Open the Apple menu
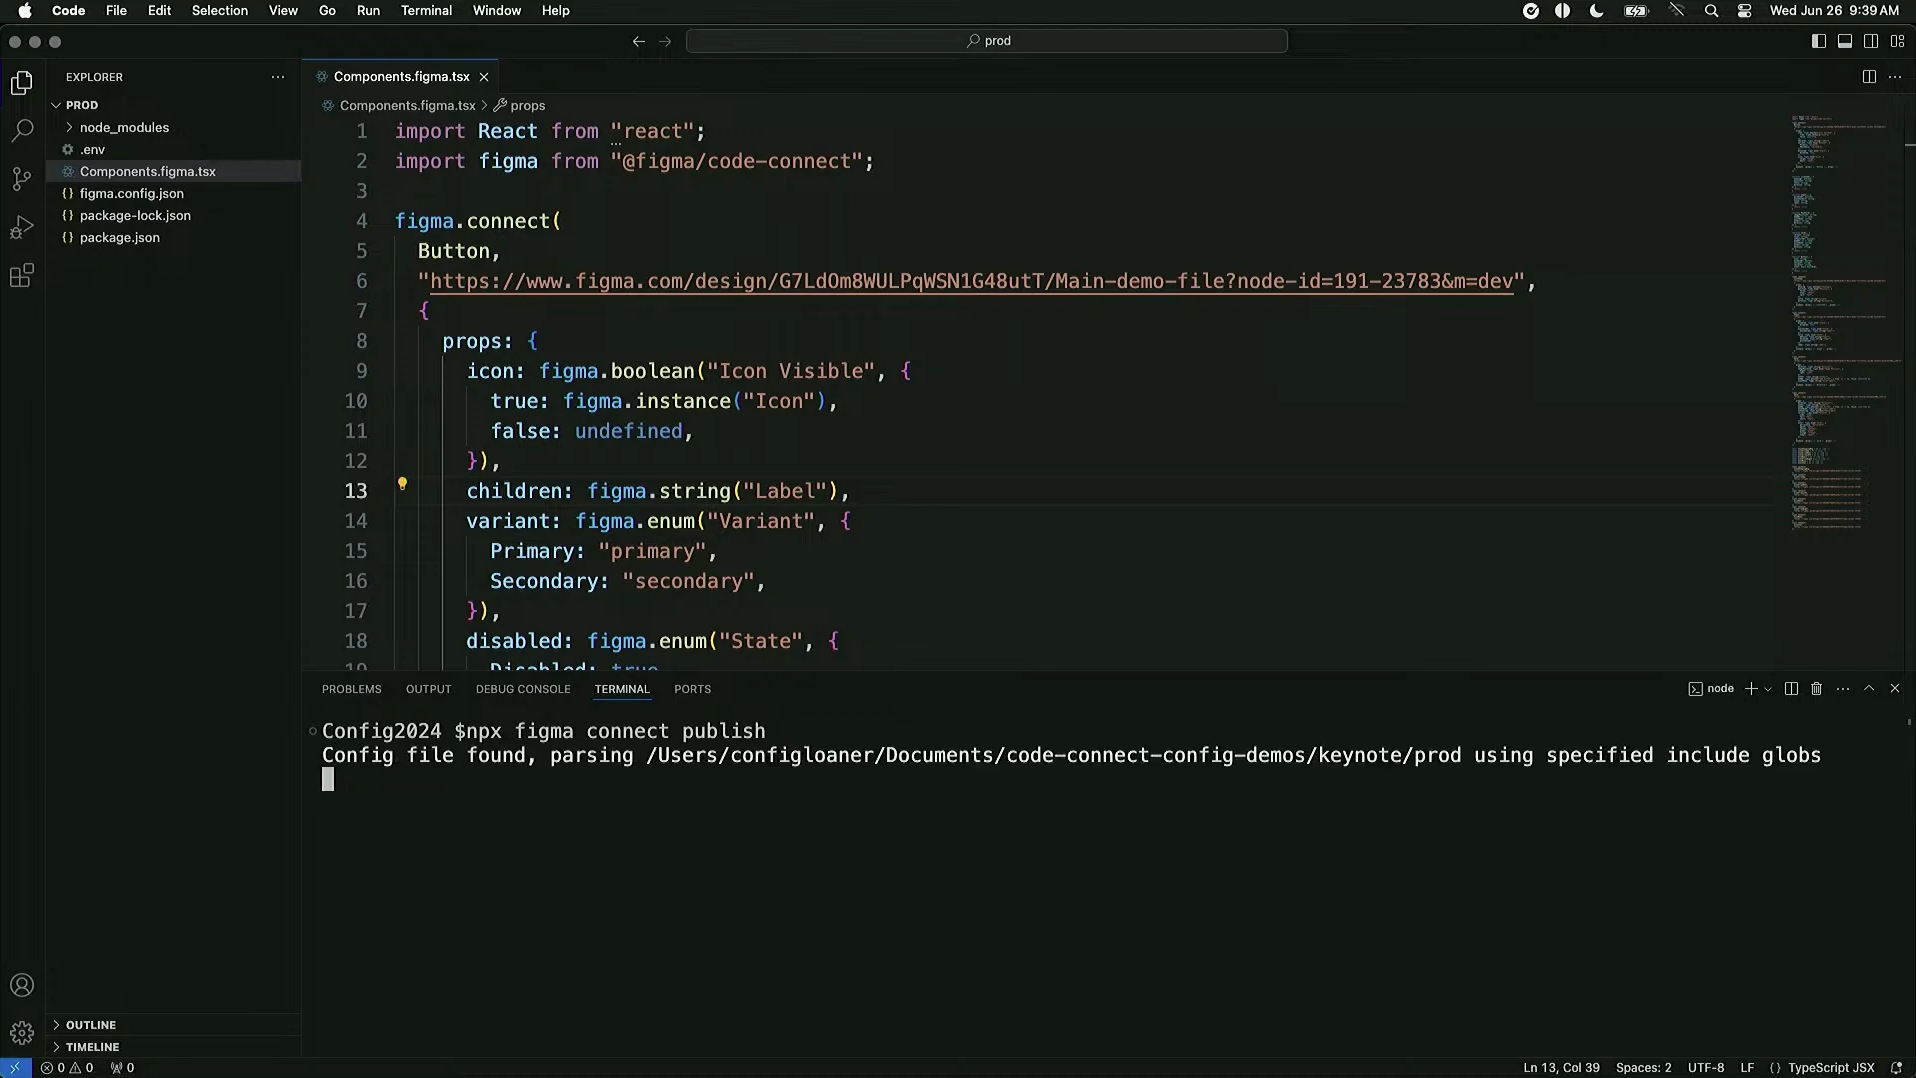Image resolution: width=1916 pixels, height=1078 pixels. 25,11
